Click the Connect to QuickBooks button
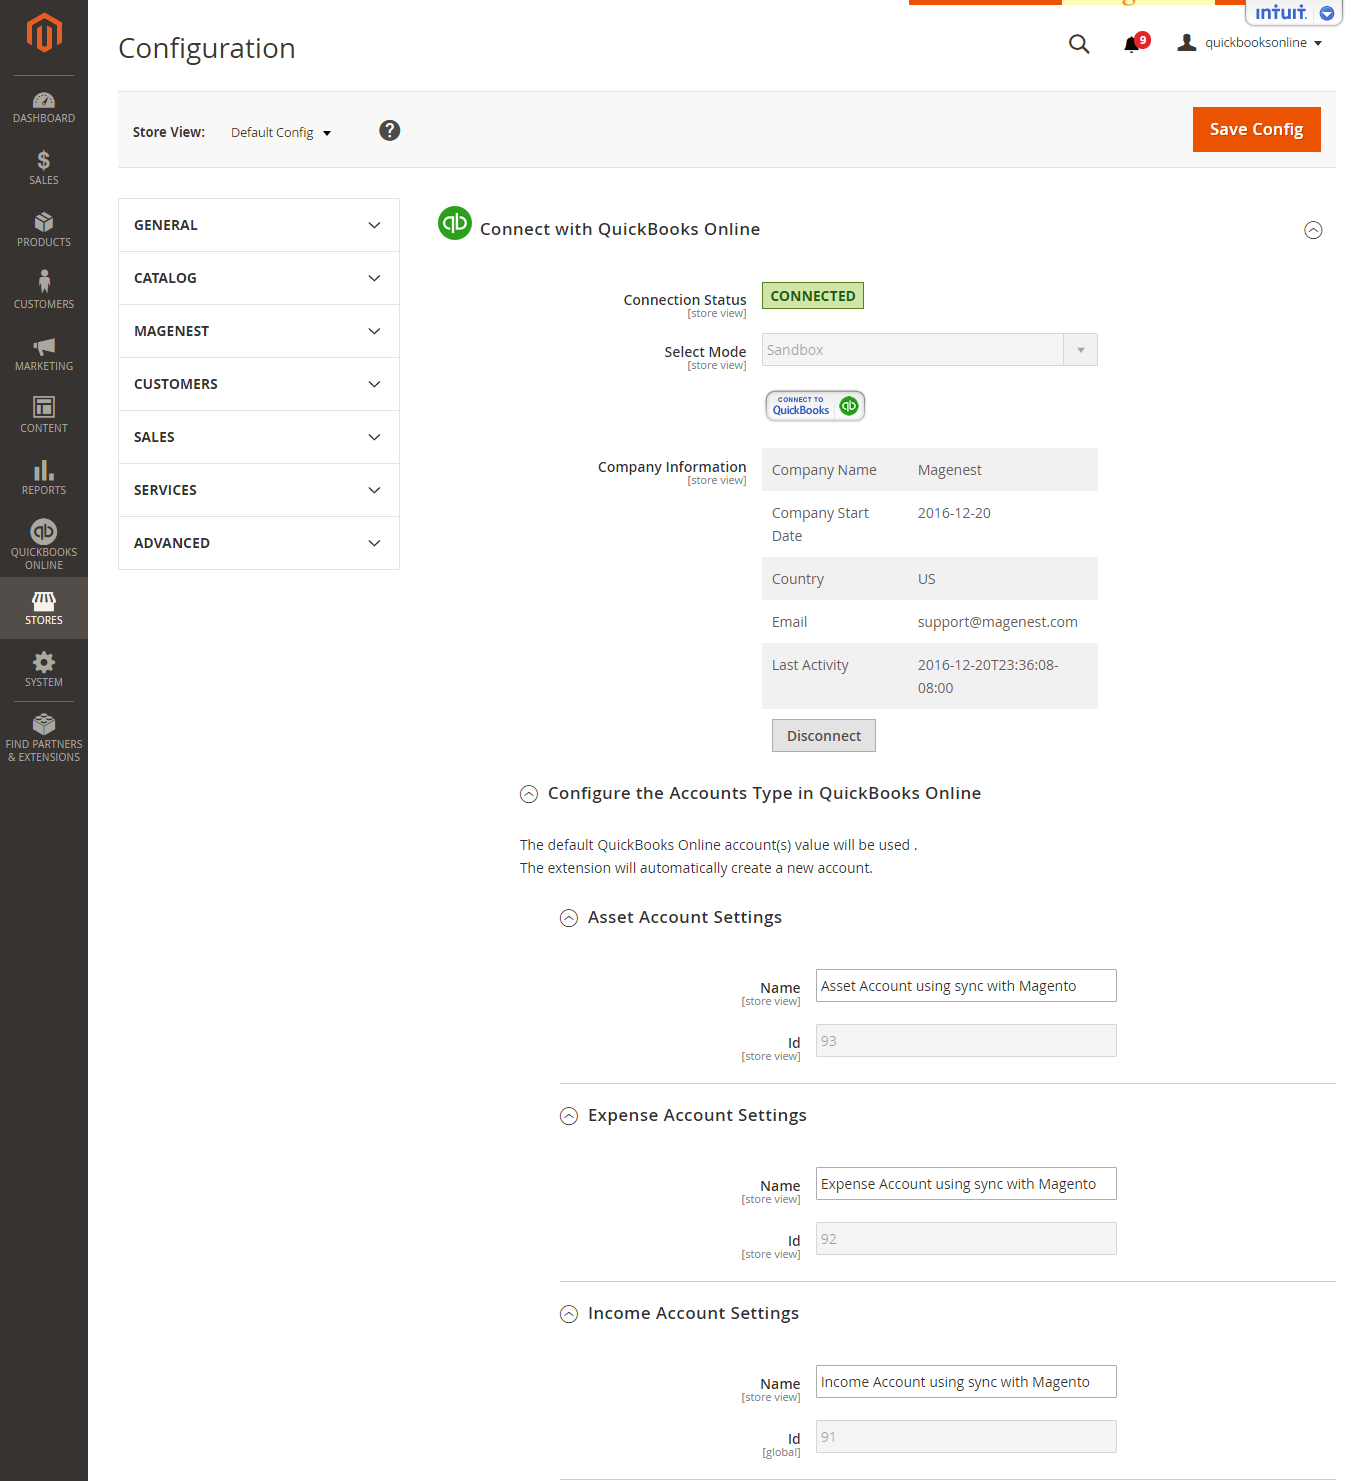 click(815, 406)
